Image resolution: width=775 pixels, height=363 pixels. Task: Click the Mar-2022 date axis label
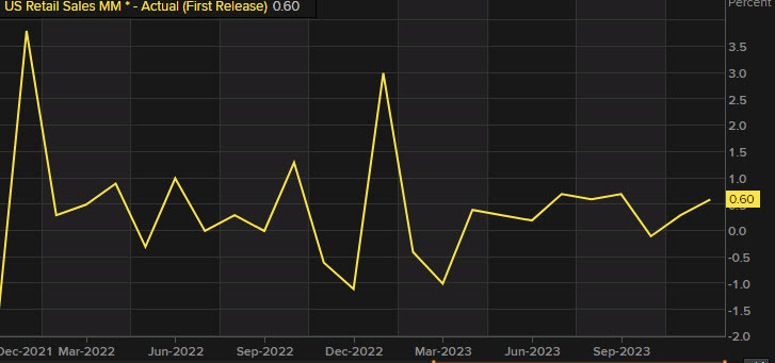(x=86, y=352)
